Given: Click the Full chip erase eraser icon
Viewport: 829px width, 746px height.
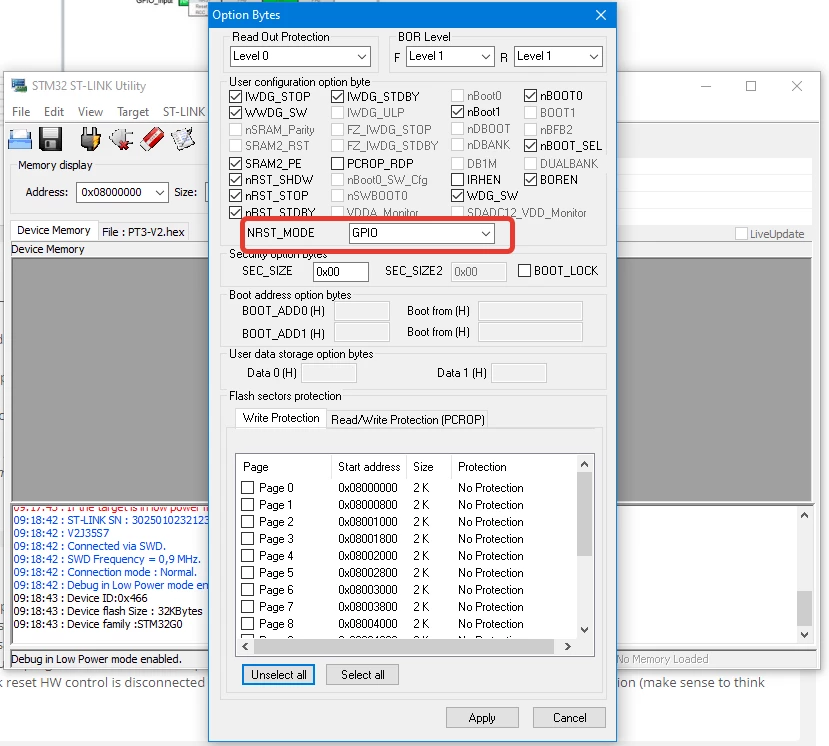Looking at the screenshot, I should coord(152,139).
